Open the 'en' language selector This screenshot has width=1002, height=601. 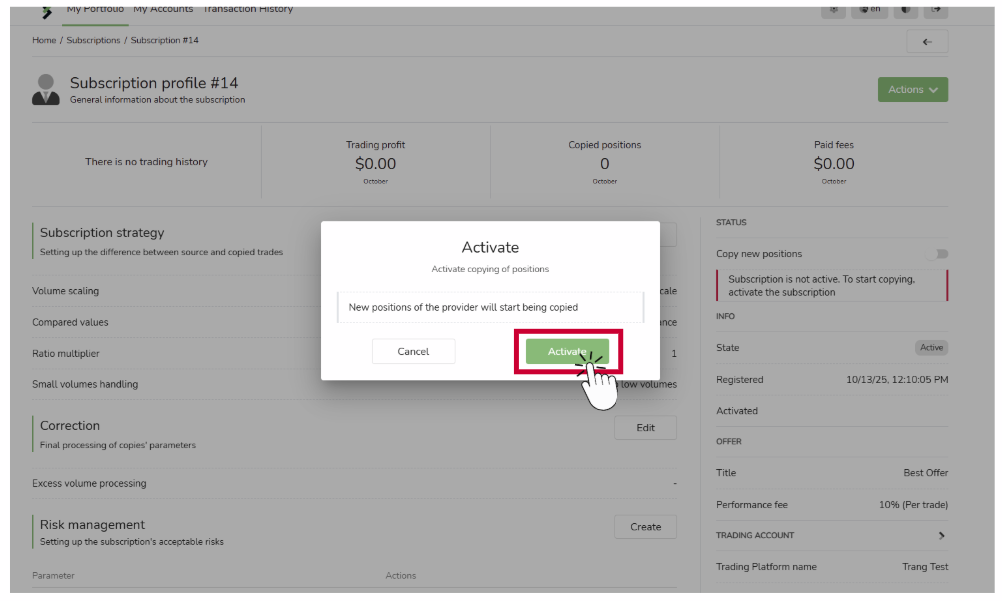(x=869, y=9)
